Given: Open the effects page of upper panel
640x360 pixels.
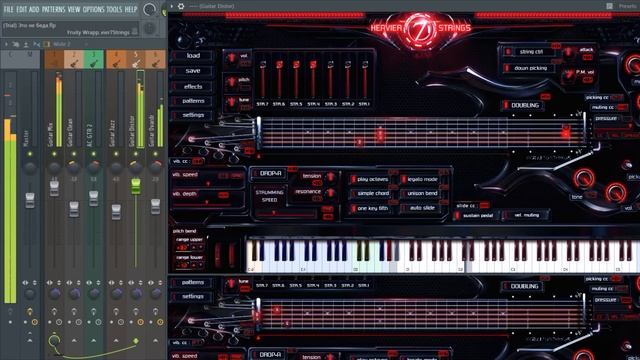Looking at the screenshot, I should (193, 86).
